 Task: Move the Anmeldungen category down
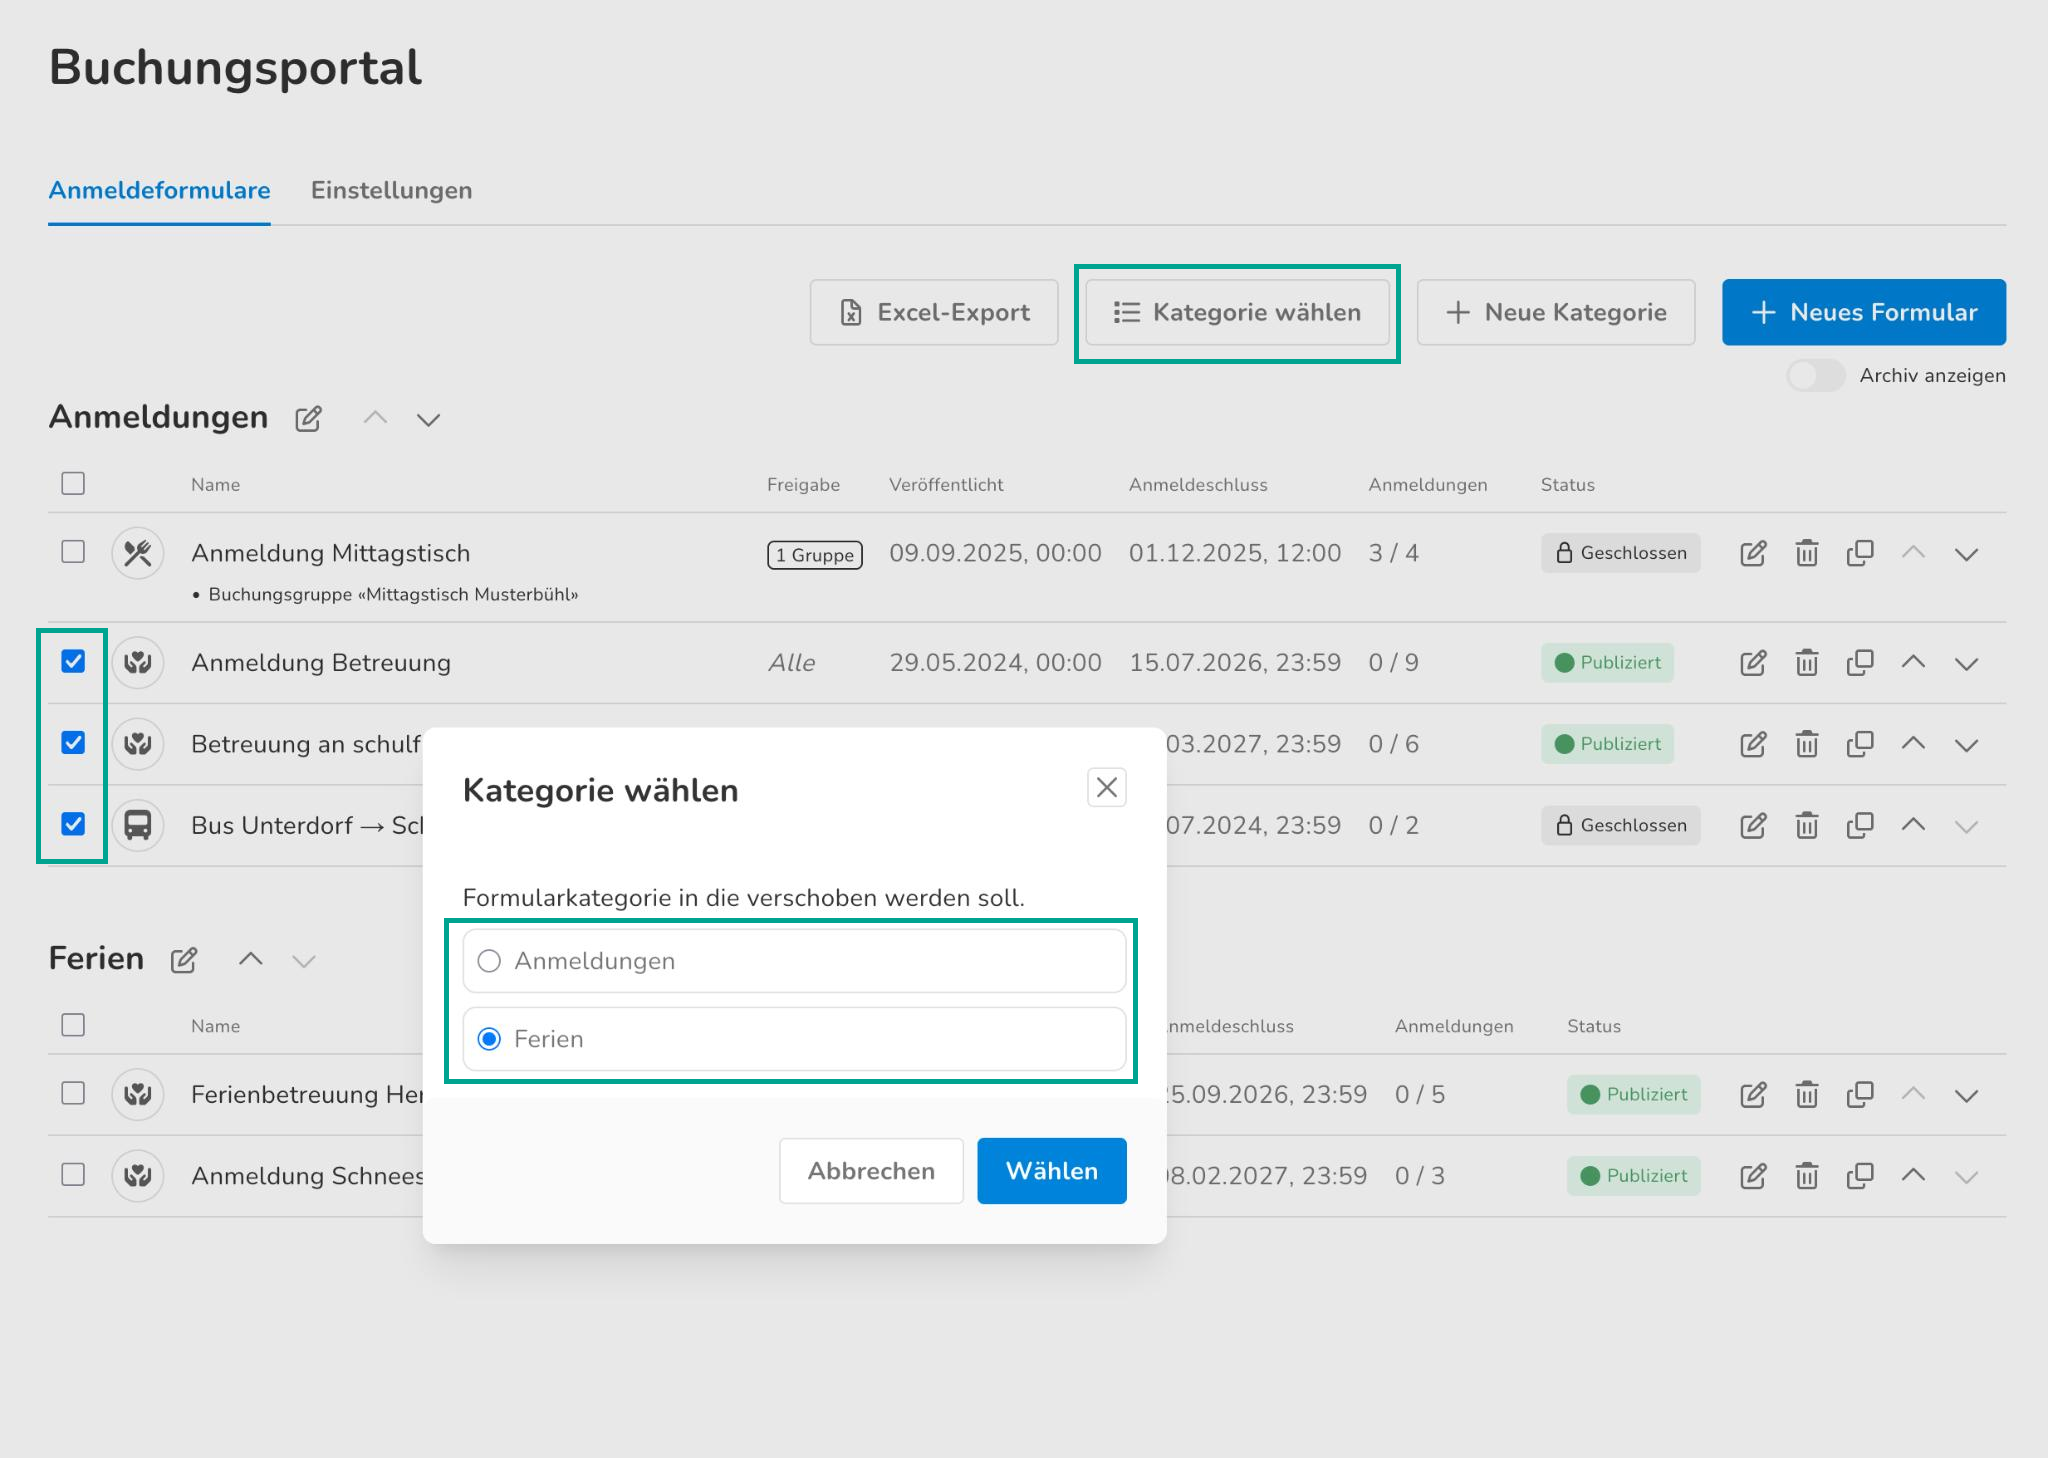tap(428, 420)
